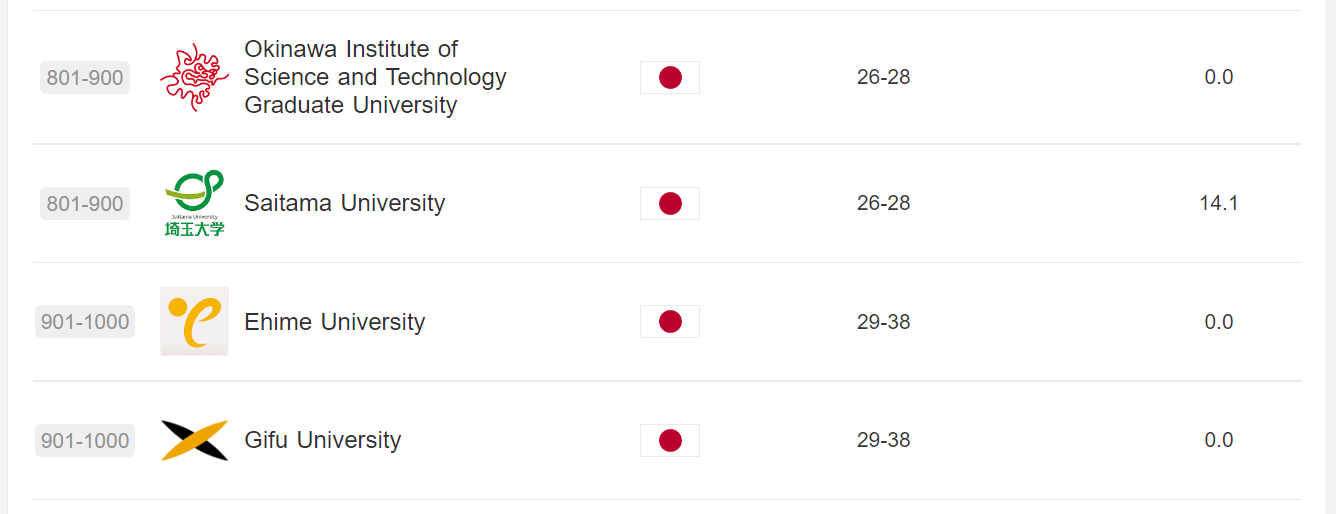Click Japan flag in Gifu University row
The height and width of the screenshot is (514, 1336).
[670, 440]
